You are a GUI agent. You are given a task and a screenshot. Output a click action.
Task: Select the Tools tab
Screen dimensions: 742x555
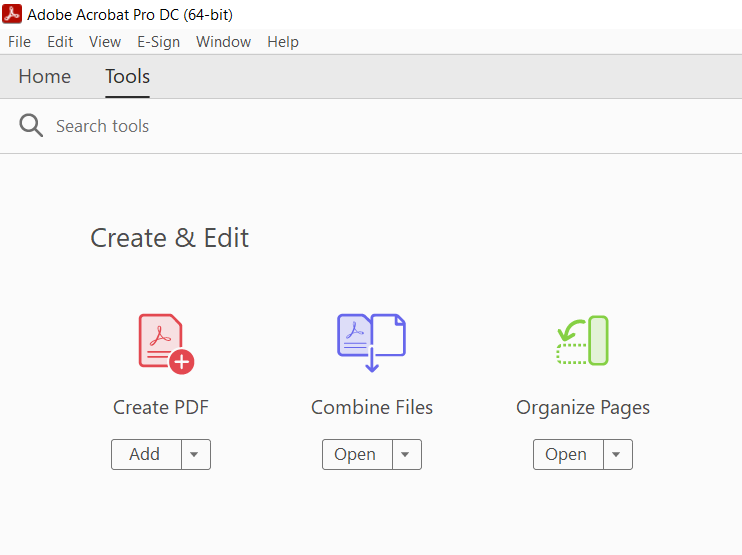(x=127, y=76)
